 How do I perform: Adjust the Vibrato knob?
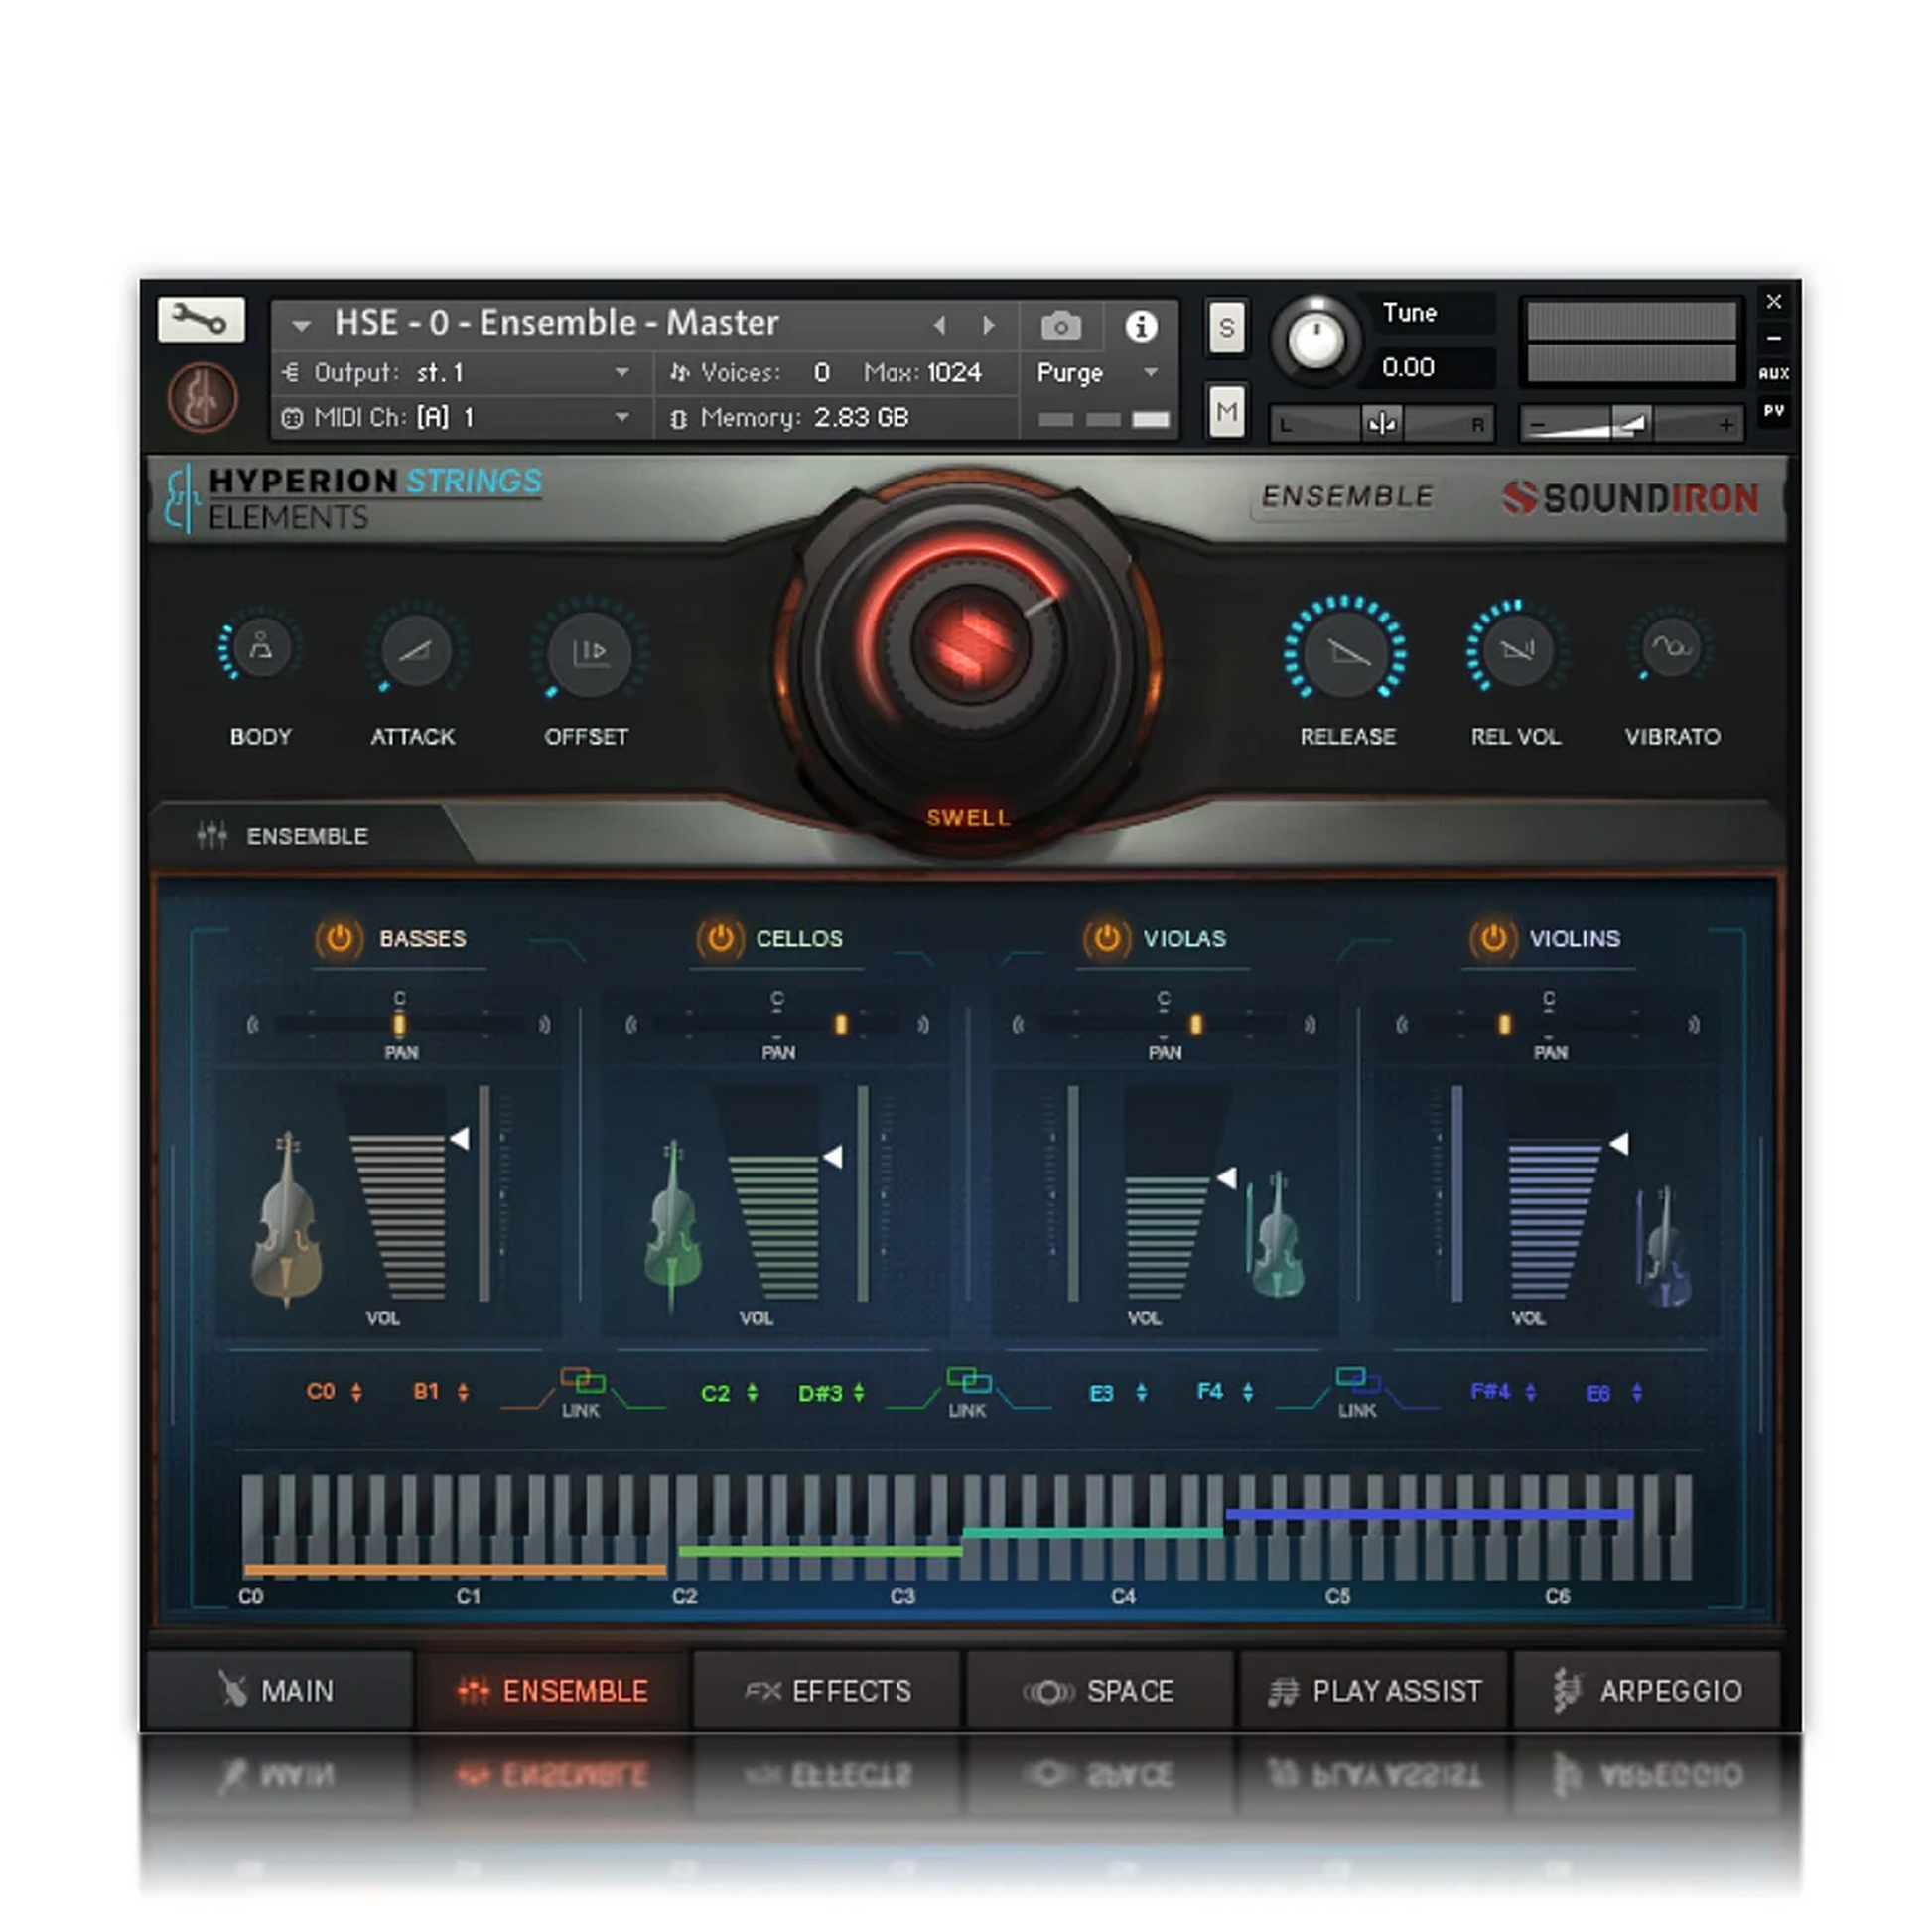(1671, 648)
